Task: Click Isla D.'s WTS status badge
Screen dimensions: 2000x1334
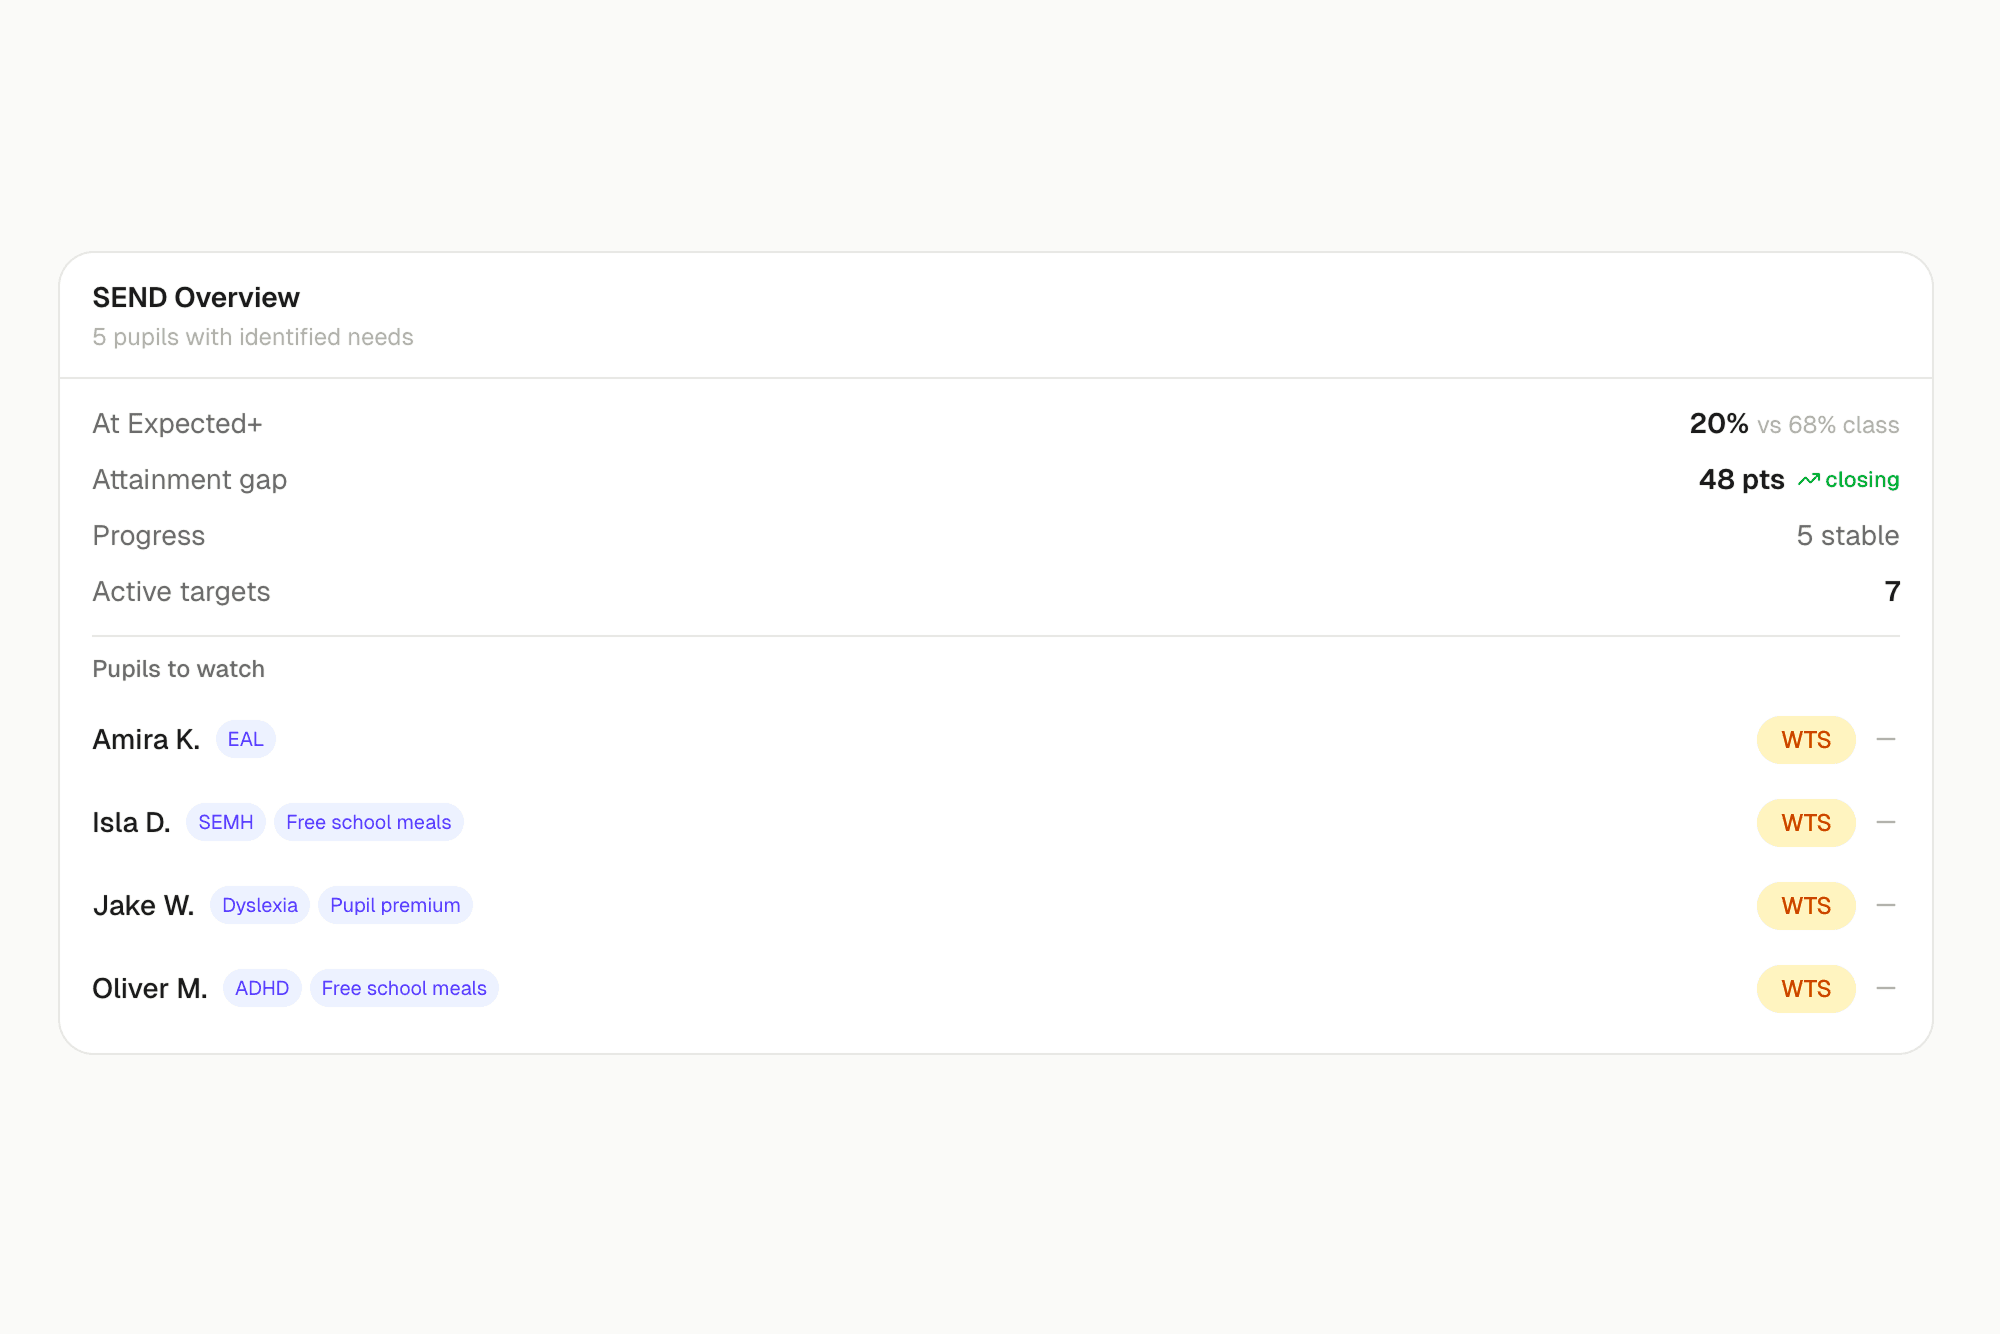Action: coord(1805,823)
